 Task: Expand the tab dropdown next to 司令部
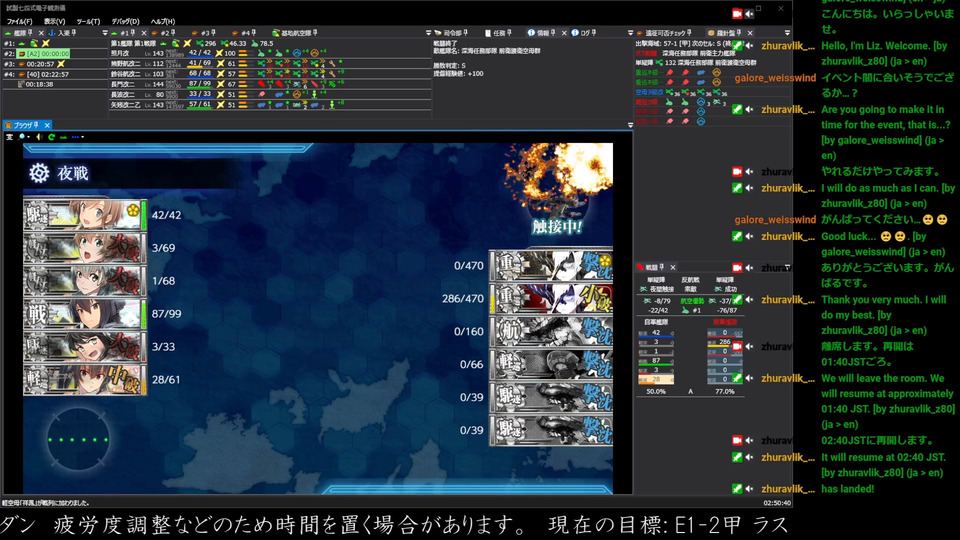pos(428,33)
